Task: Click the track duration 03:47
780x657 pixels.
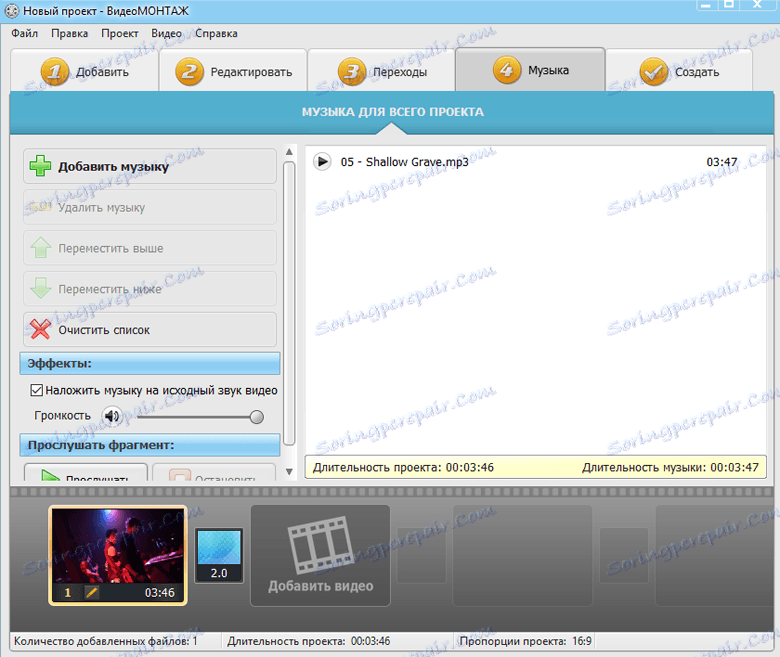Action: click(721, 162)
